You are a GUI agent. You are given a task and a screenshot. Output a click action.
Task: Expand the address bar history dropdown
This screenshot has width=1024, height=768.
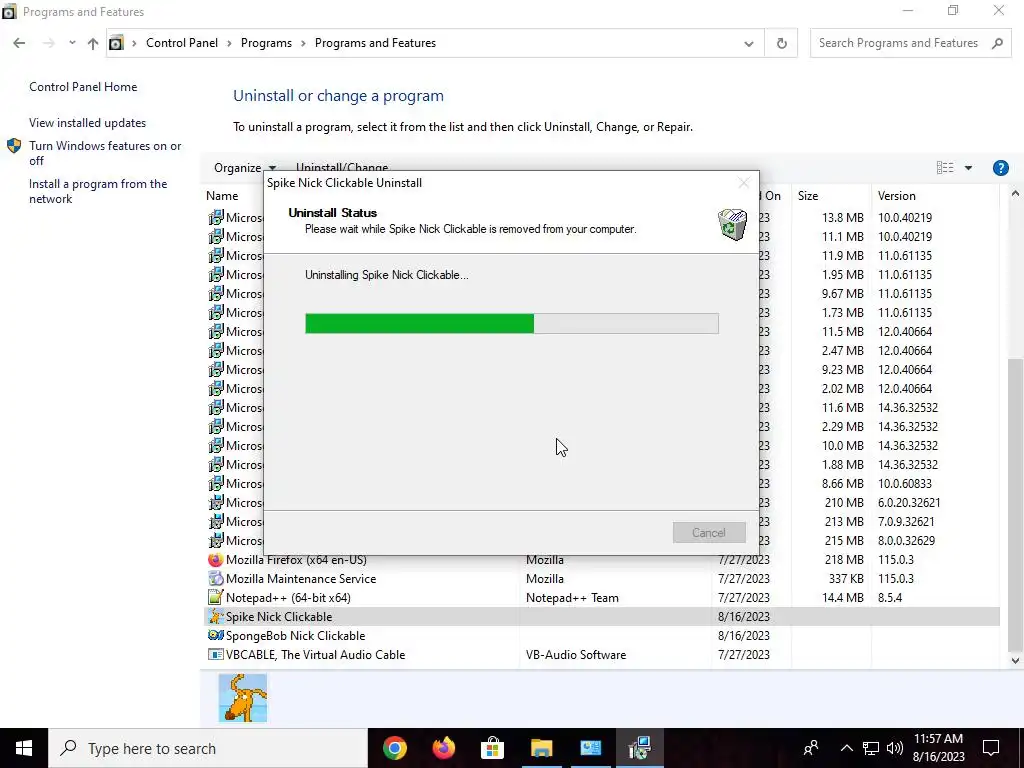pos(748,44)
